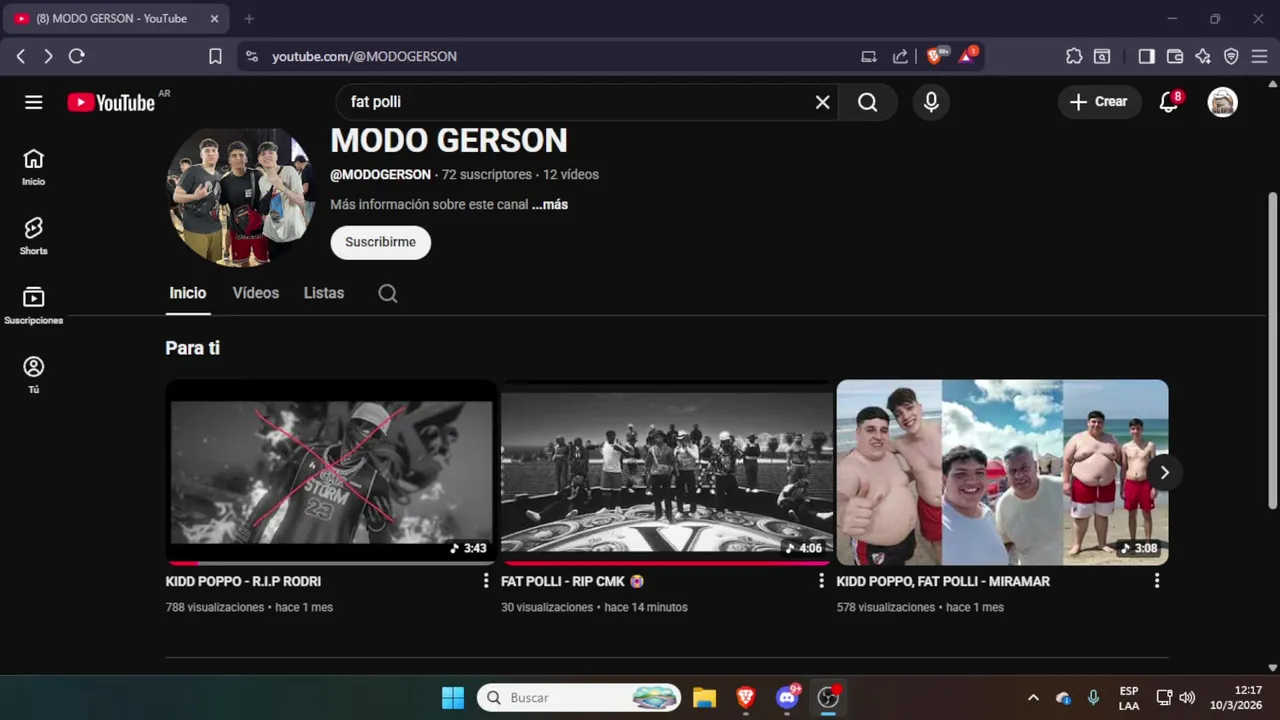Viewport: 1280px width, 720px height.
Task: Clear the search box text
Action: point(822,102)
